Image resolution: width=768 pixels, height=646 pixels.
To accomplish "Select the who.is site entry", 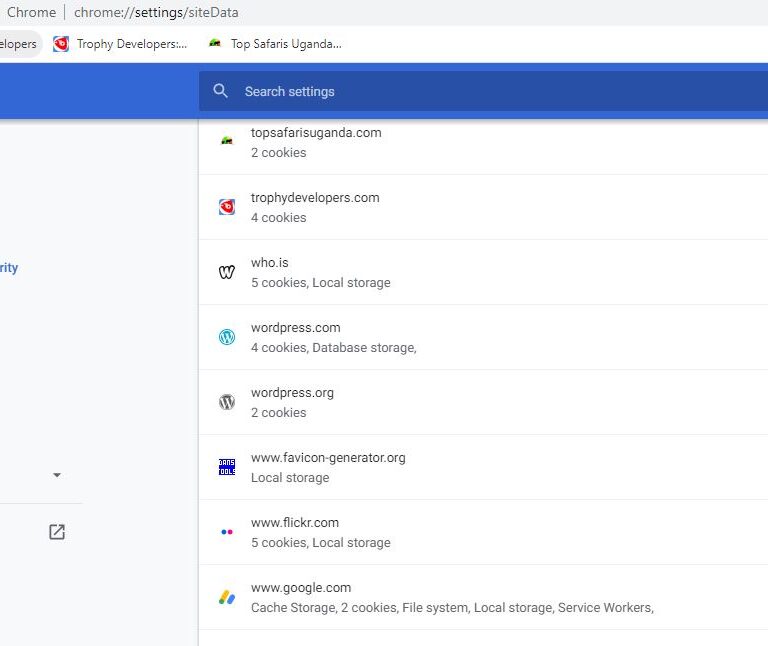I will tap(483, 272).
